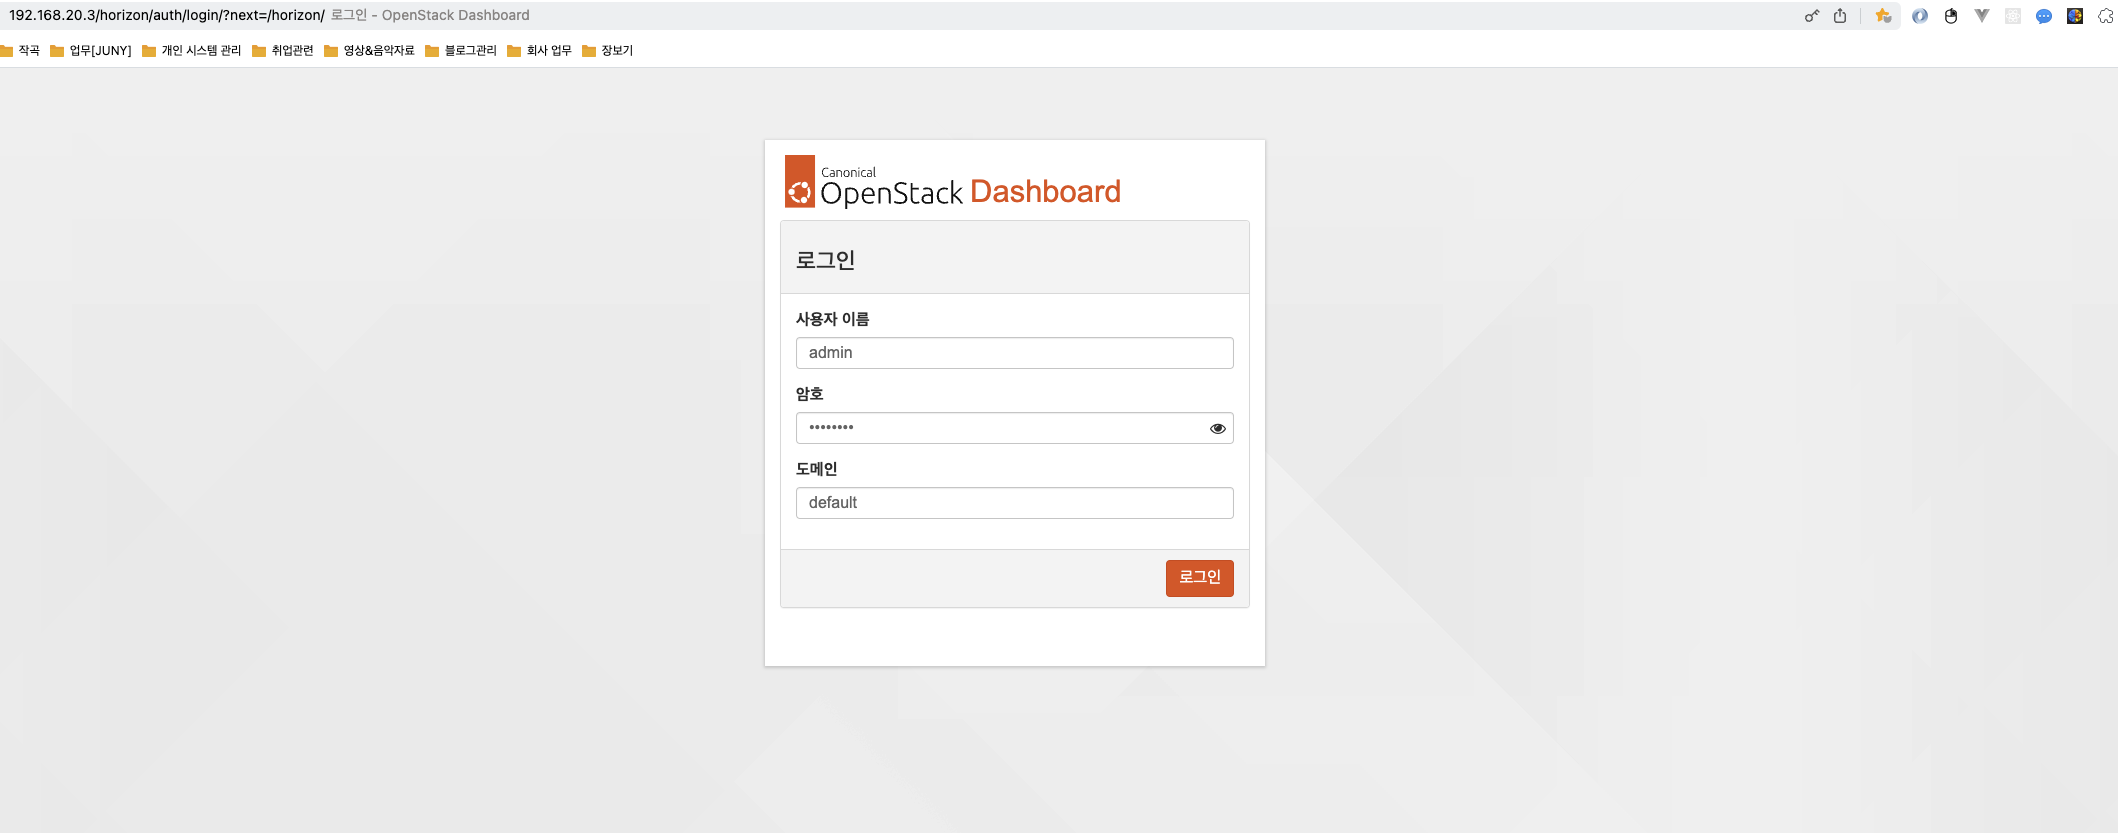
Task: Click the share page icon
Action: point(1840,16)
